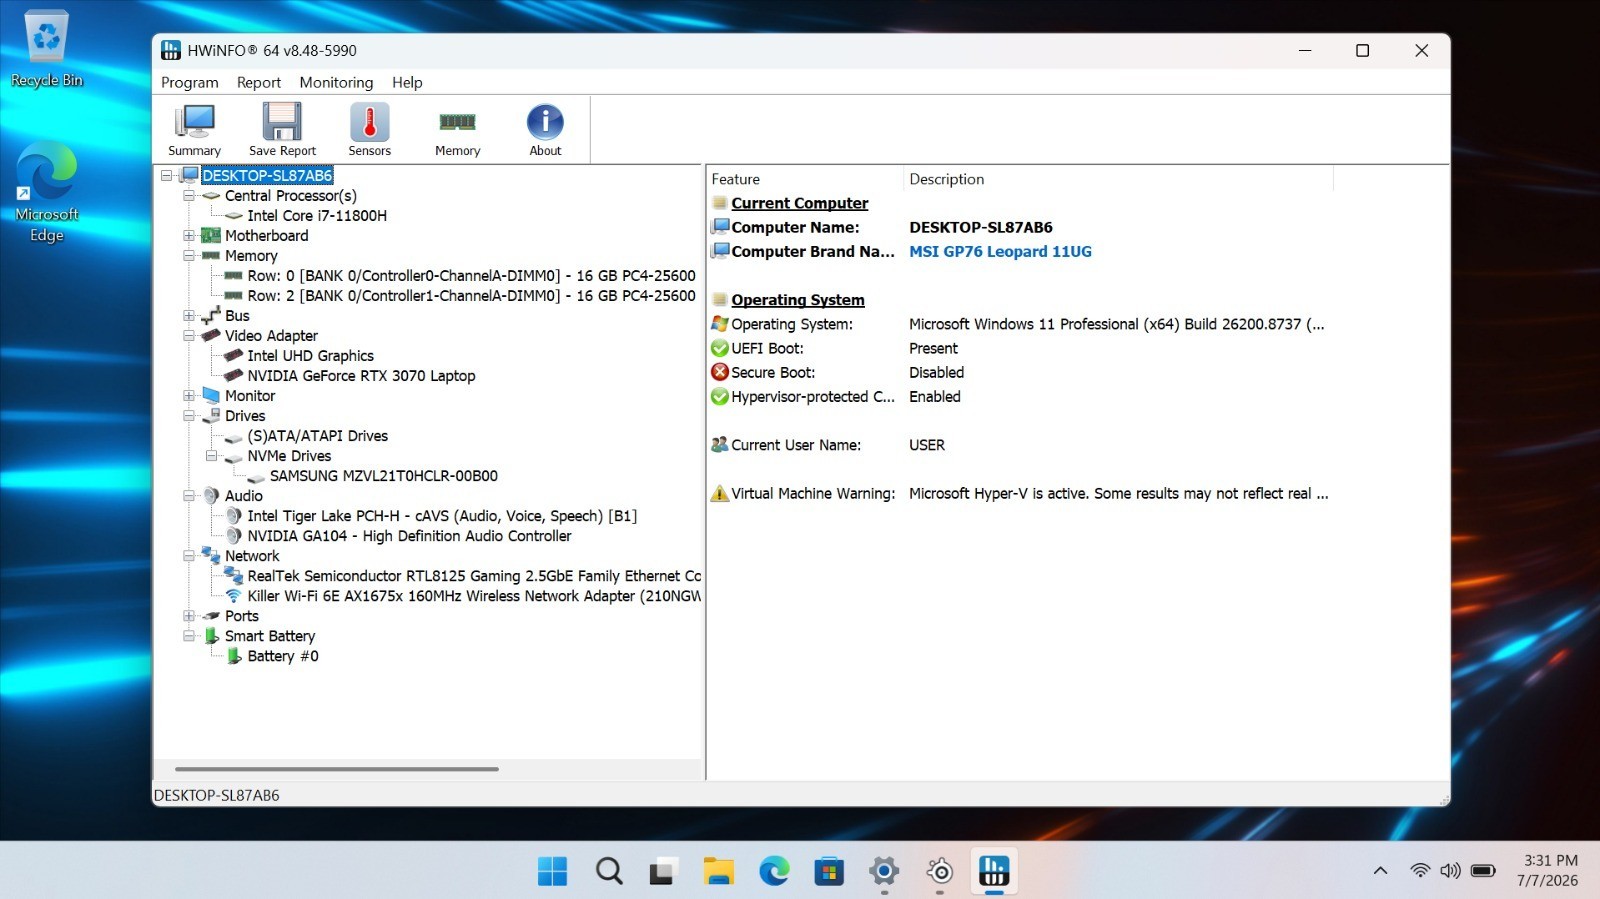This screenshot has height=899, width=1600.
Task: Collapse the Smart Battery node
Action: [x=189, y=636]
